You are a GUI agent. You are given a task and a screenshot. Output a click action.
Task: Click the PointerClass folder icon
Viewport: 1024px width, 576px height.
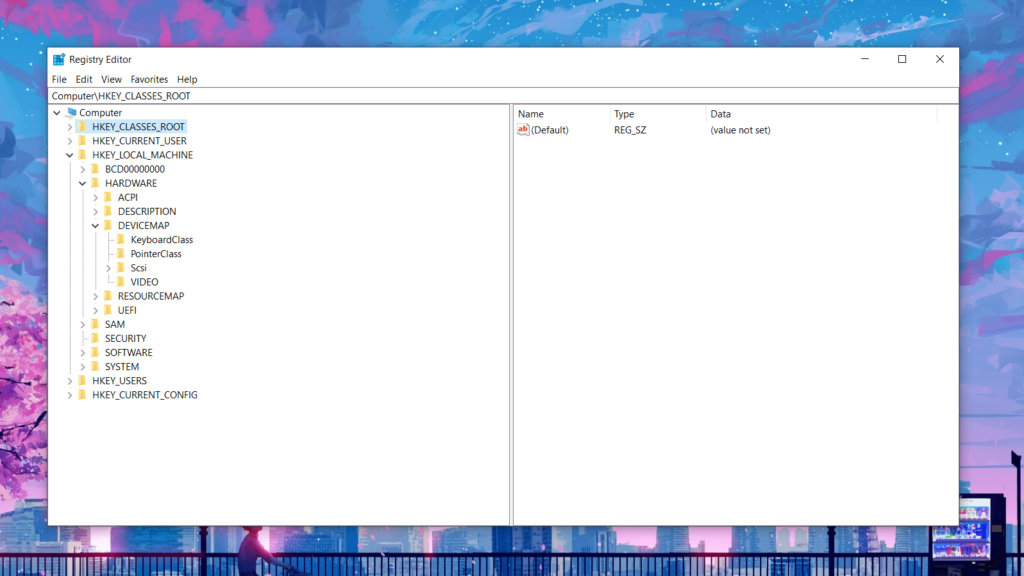(121, 253)
